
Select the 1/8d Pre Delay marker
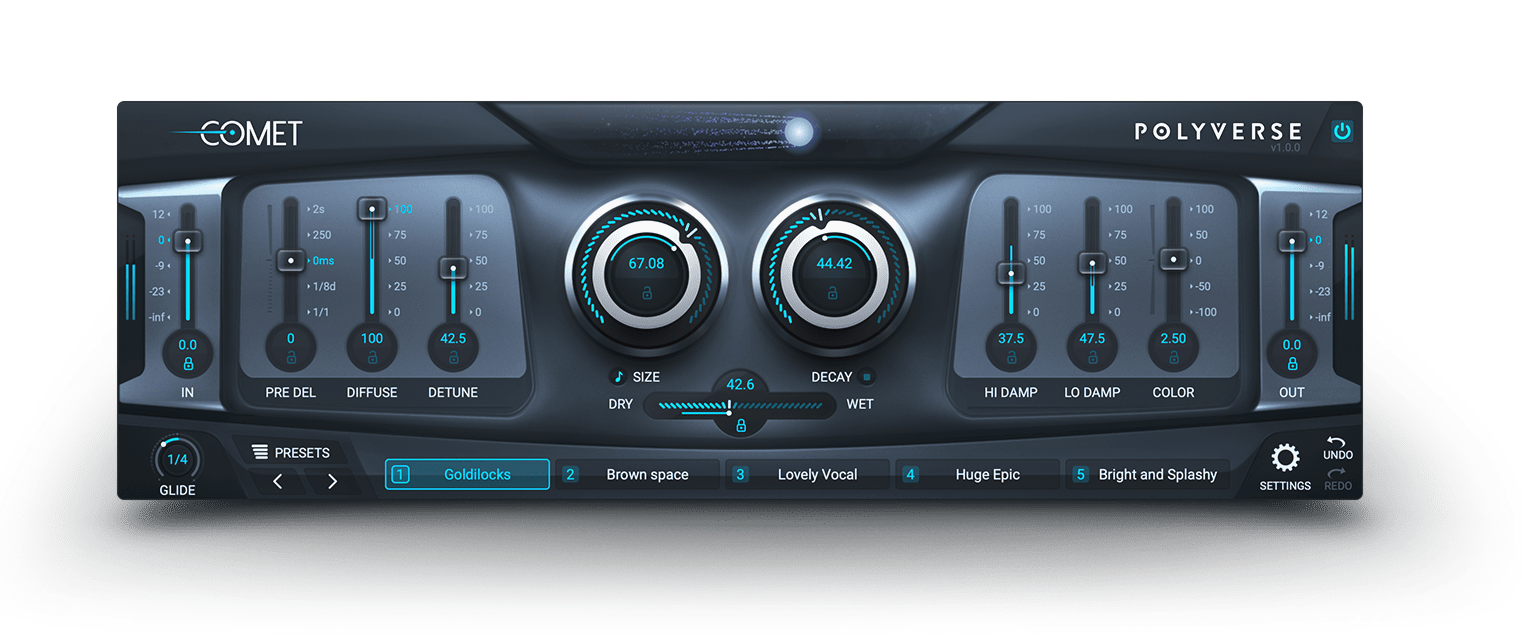(x=322, y=286)
